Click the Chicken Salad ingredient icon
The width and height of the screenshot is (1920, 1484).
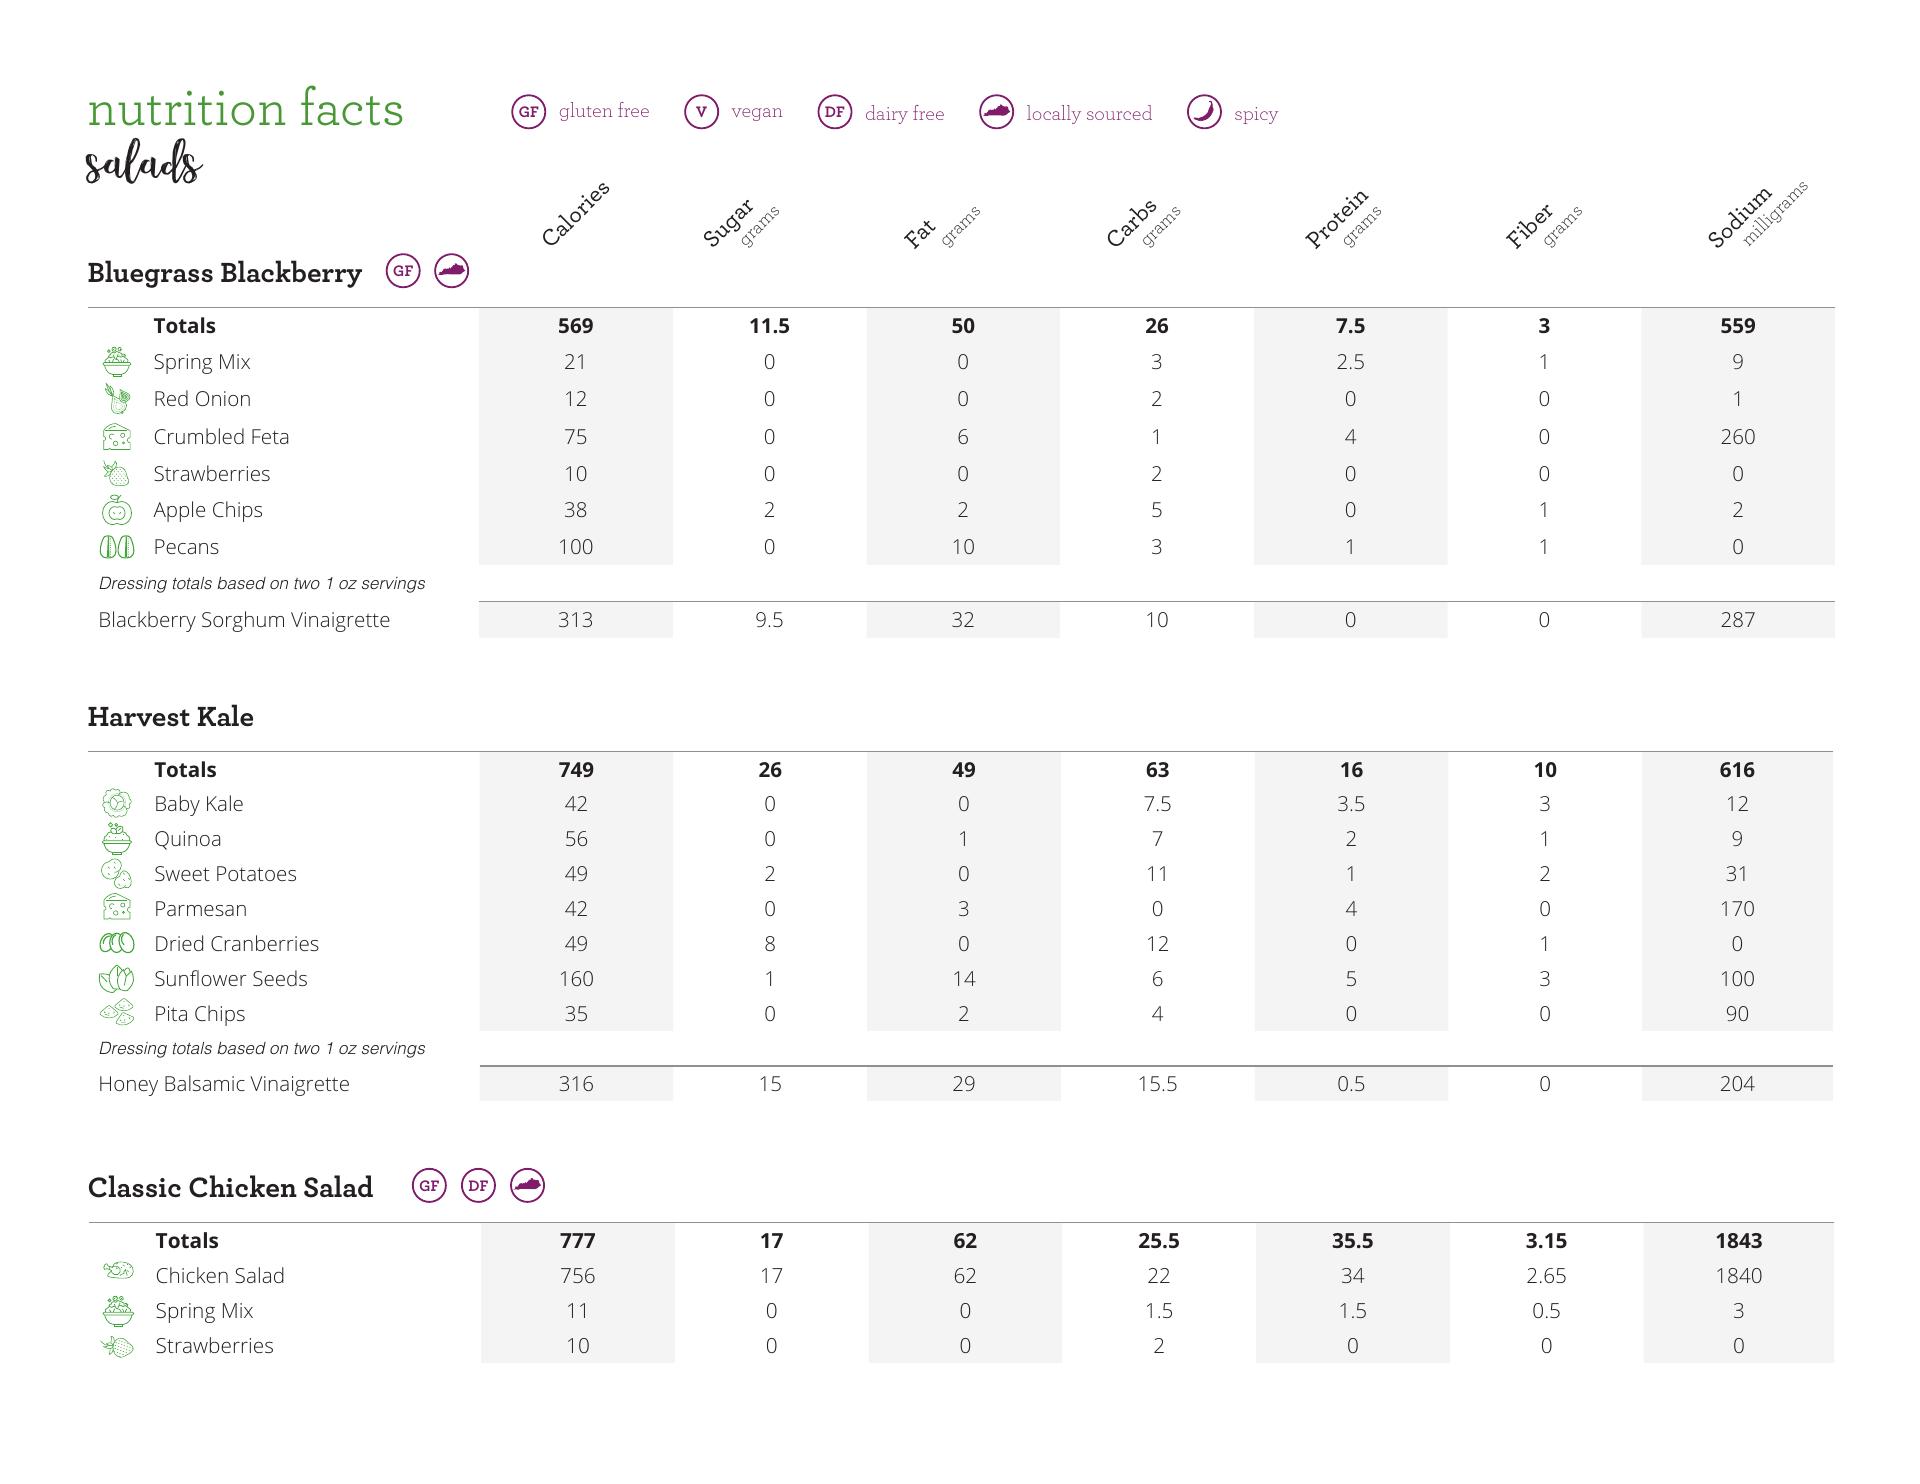pyautogui.click(x=118, y=1271)
